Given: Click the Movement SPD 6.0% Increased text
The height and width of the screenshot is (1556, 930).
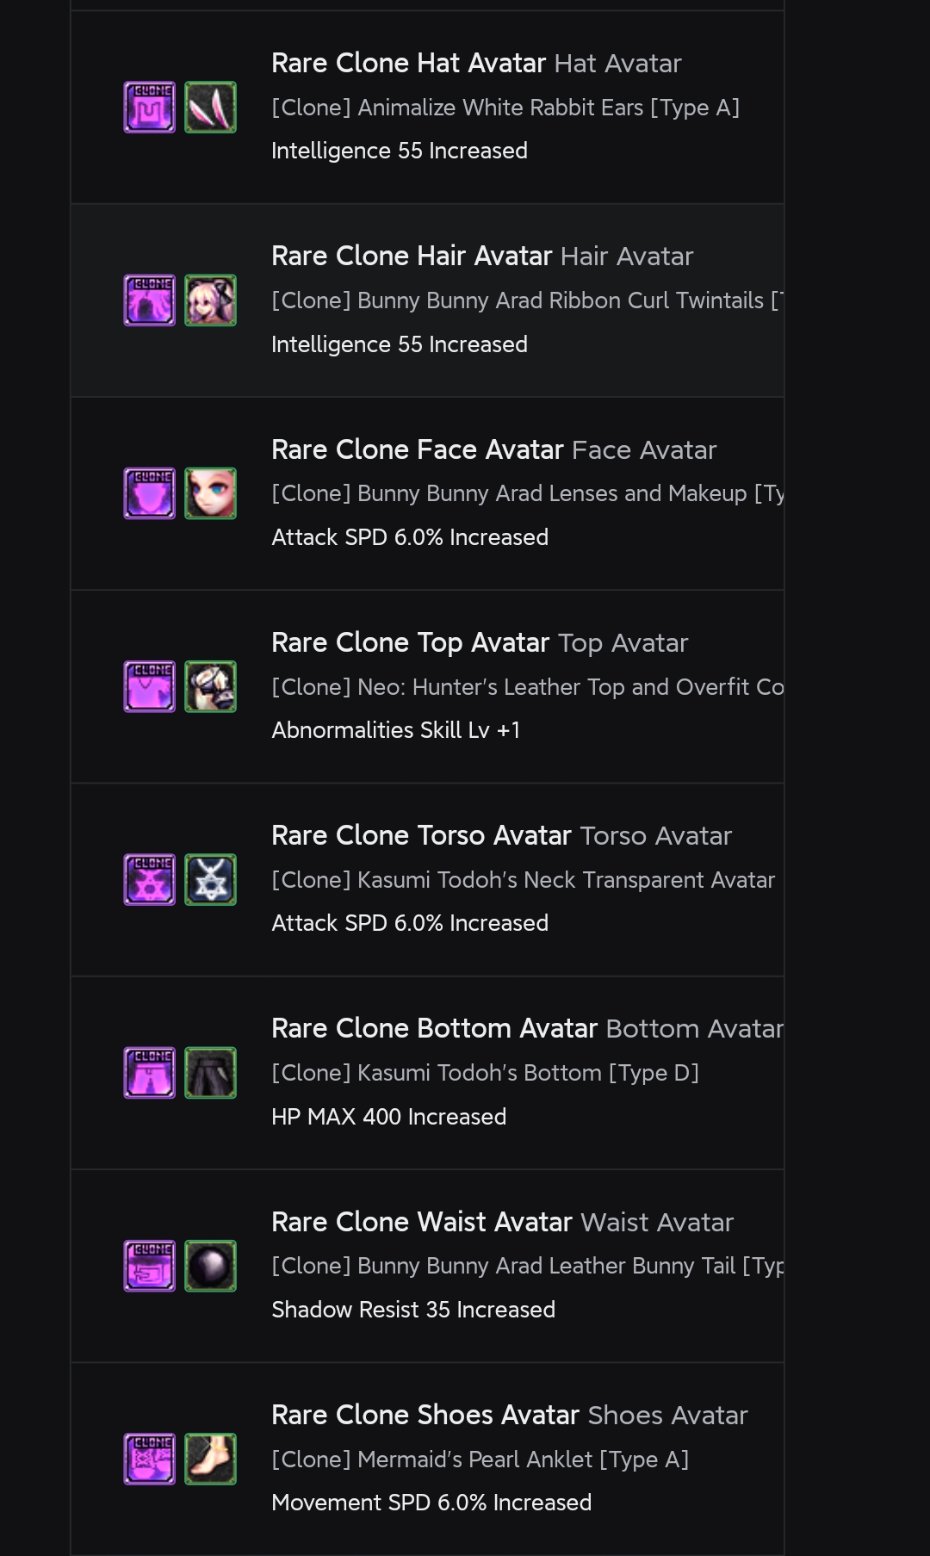Looking at the screenshot, I should pos(431,1502).
